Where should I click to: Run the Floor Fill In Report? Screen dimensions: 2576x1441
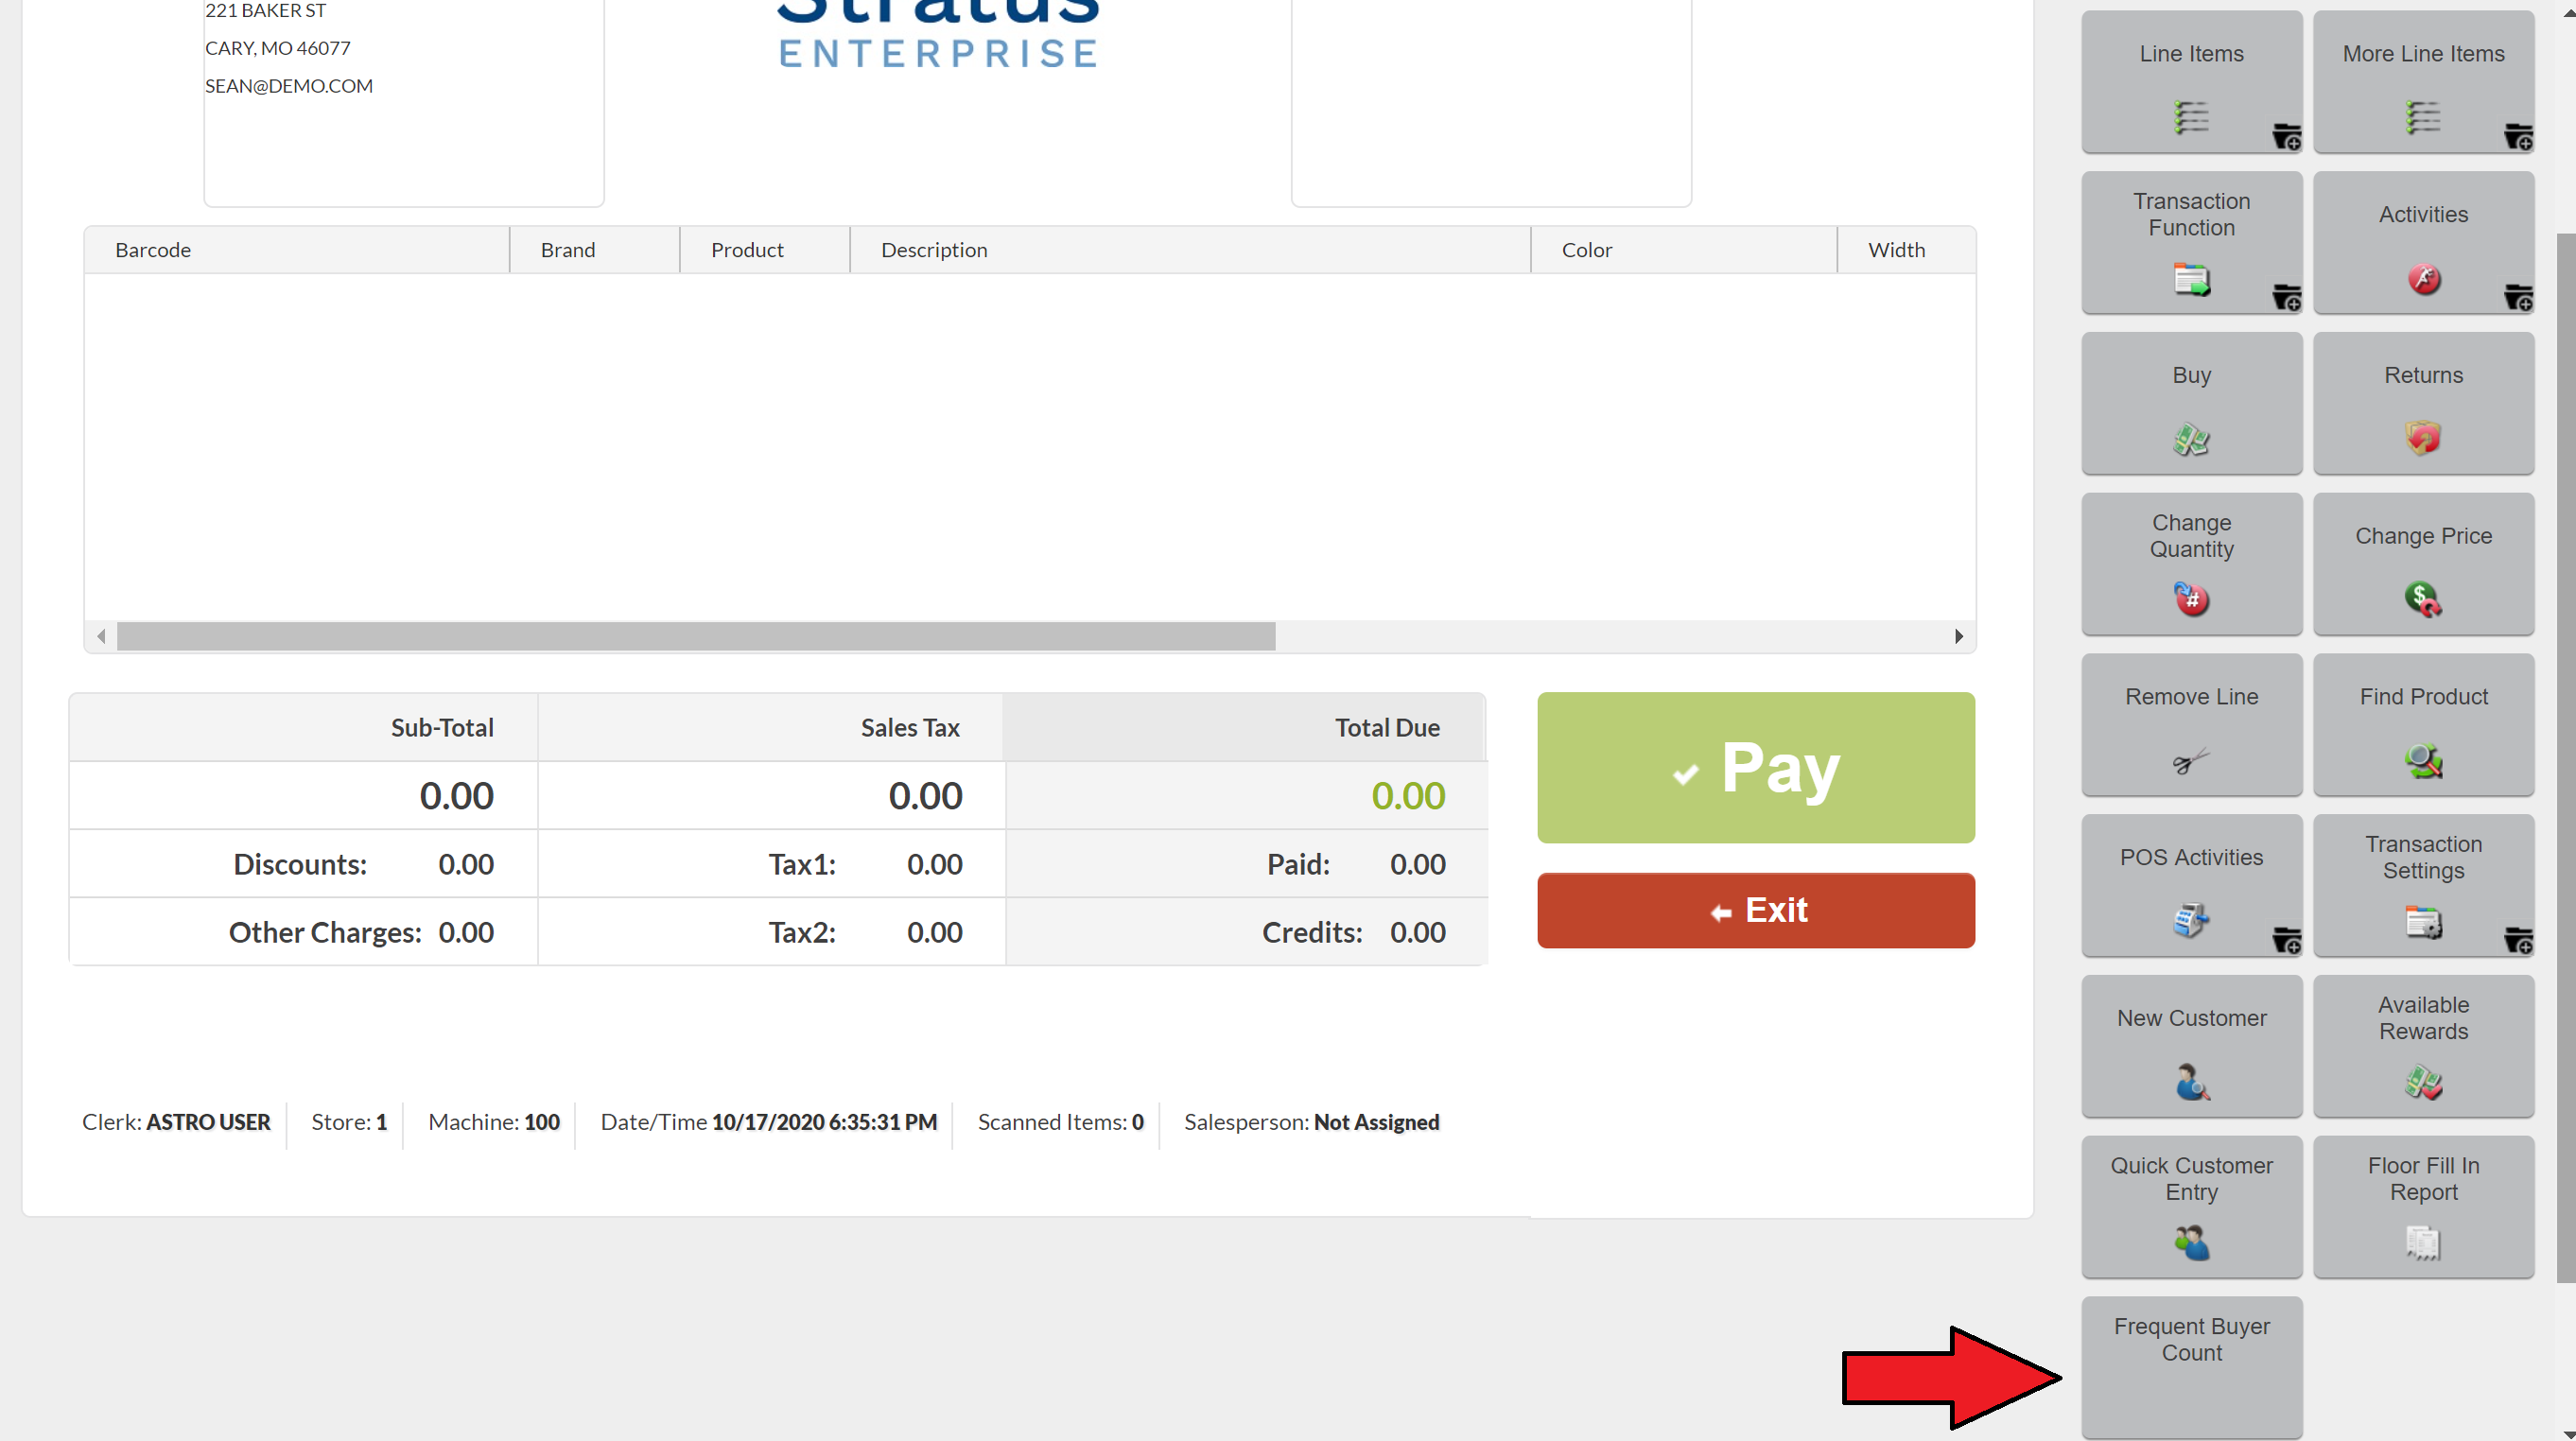[x=2422, y=1207]
